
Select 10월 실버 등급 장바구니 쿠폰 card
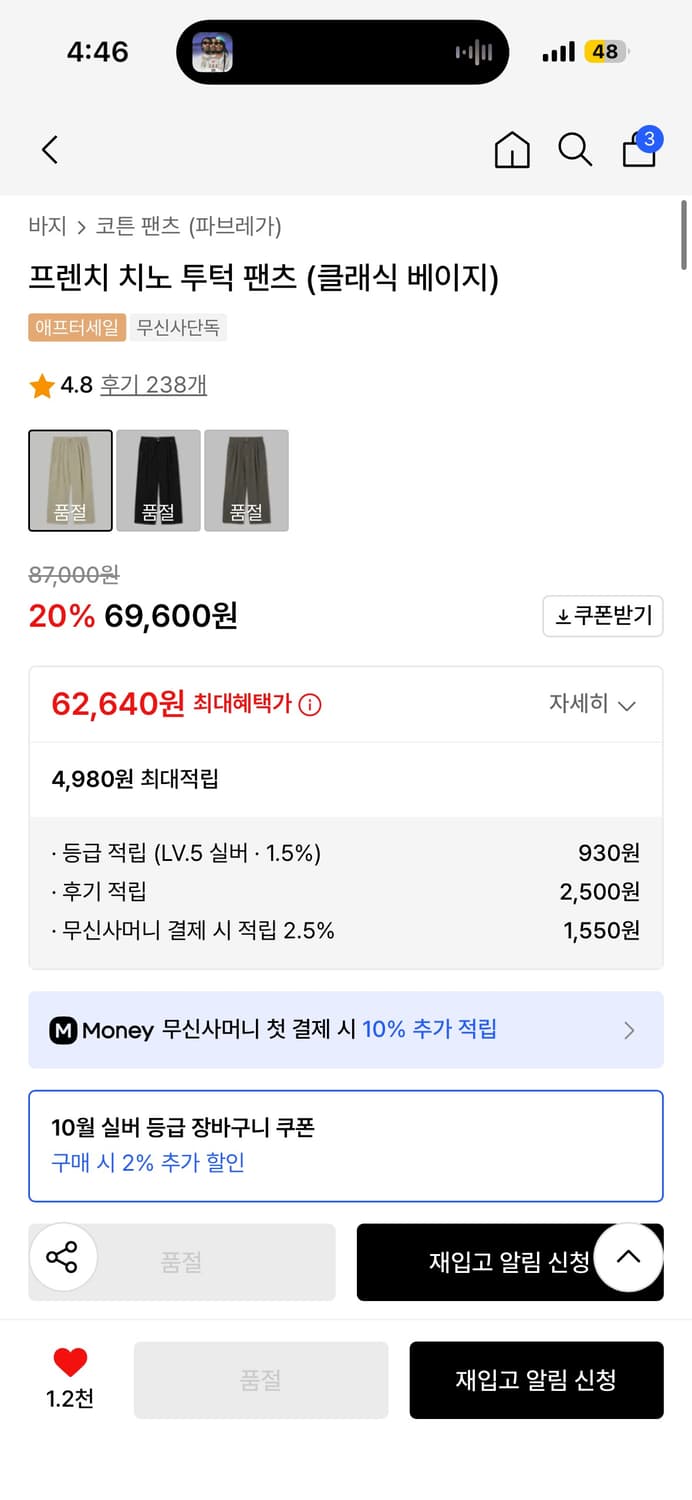(345, 1145)
